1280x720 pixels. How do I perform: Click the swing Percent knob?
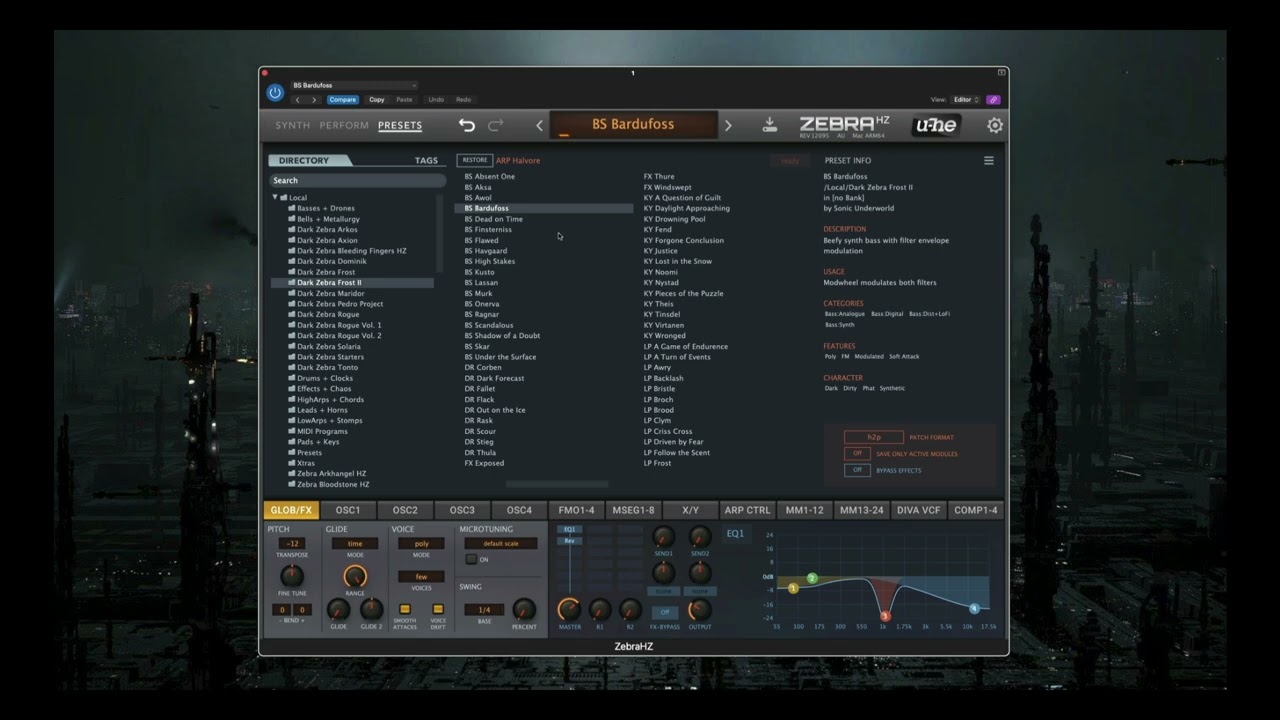[x=524, y=609]
